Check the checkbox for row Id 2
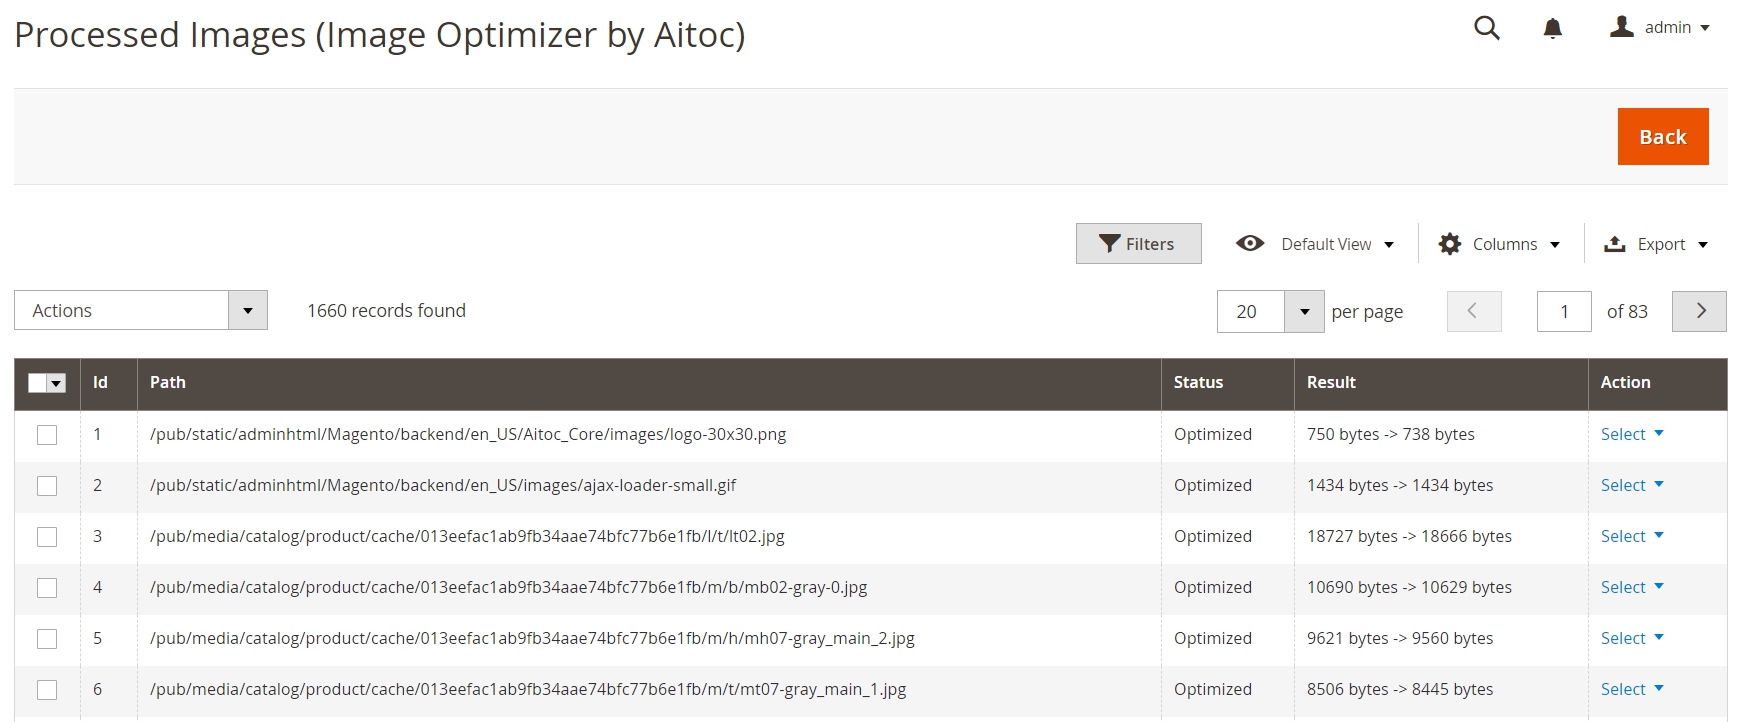 click(47, 486)
